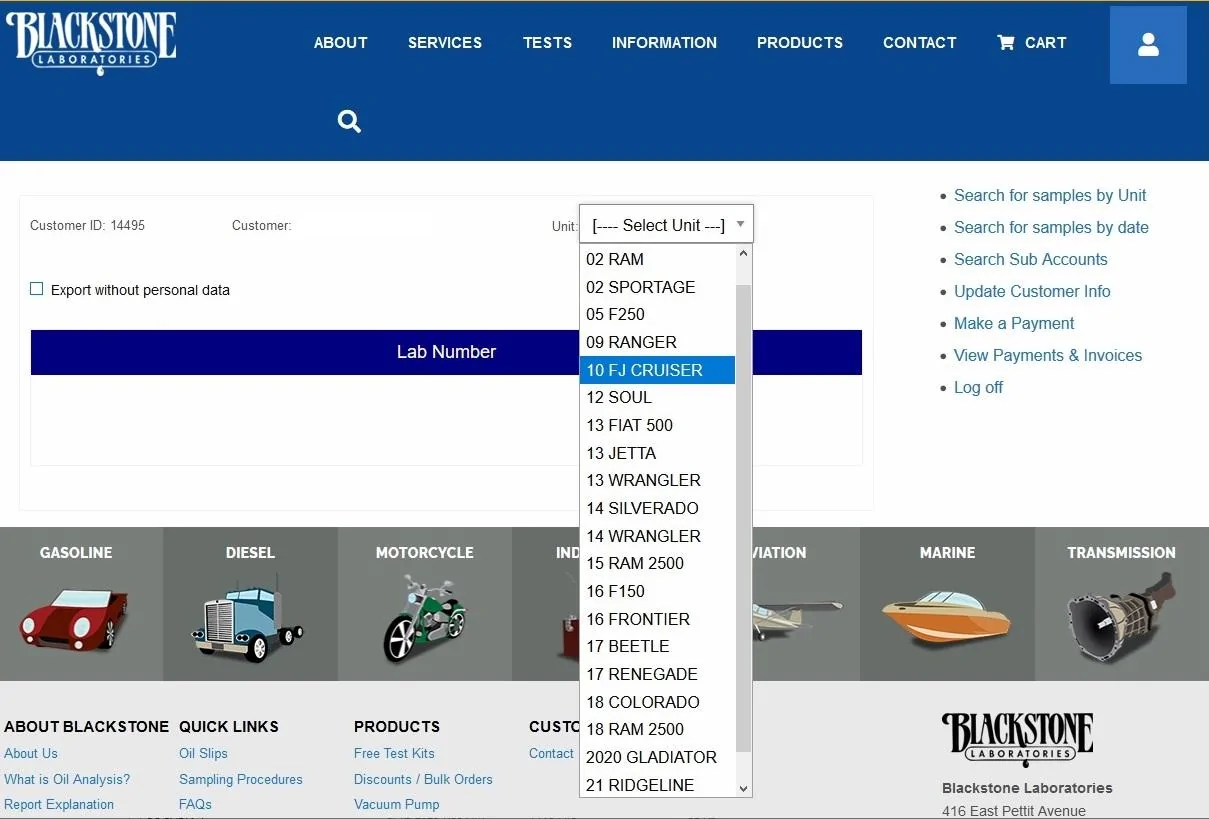Choose 21 RIDGELINE from unit list
The width and height of the screenshot is (1209, 819).
657,785
